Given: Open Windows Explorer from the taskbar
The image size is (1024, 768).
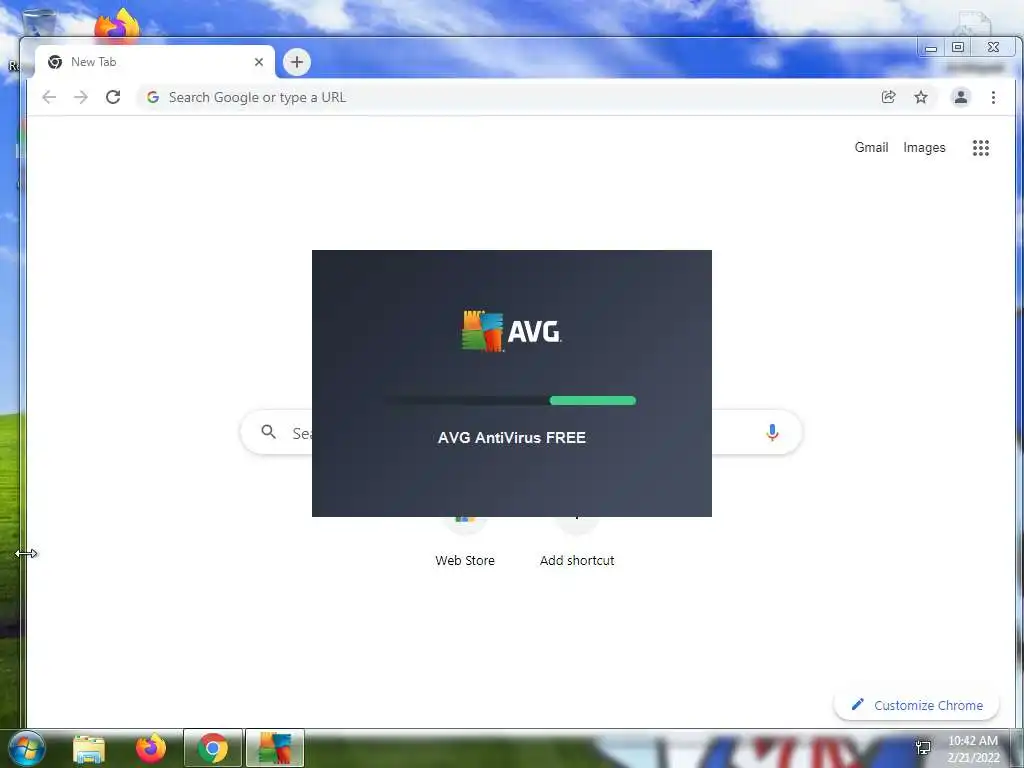Looking at the screenshot, I should click(89, 749).
